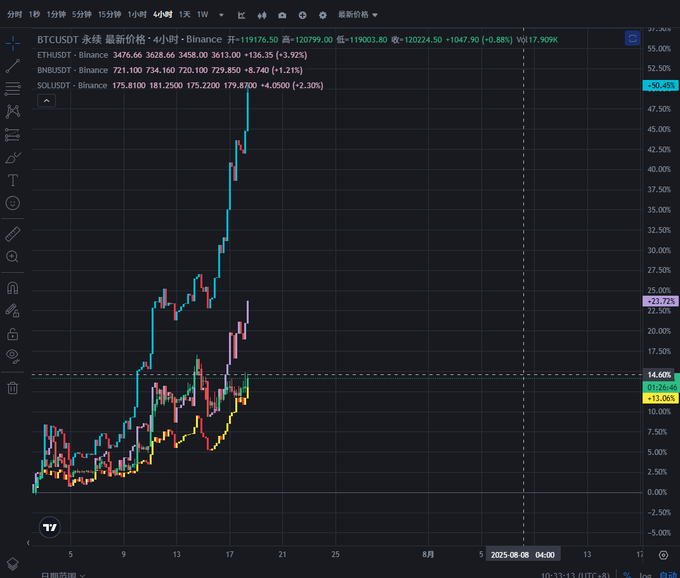Expand the timeframe interval dropdown arrow

222,15
